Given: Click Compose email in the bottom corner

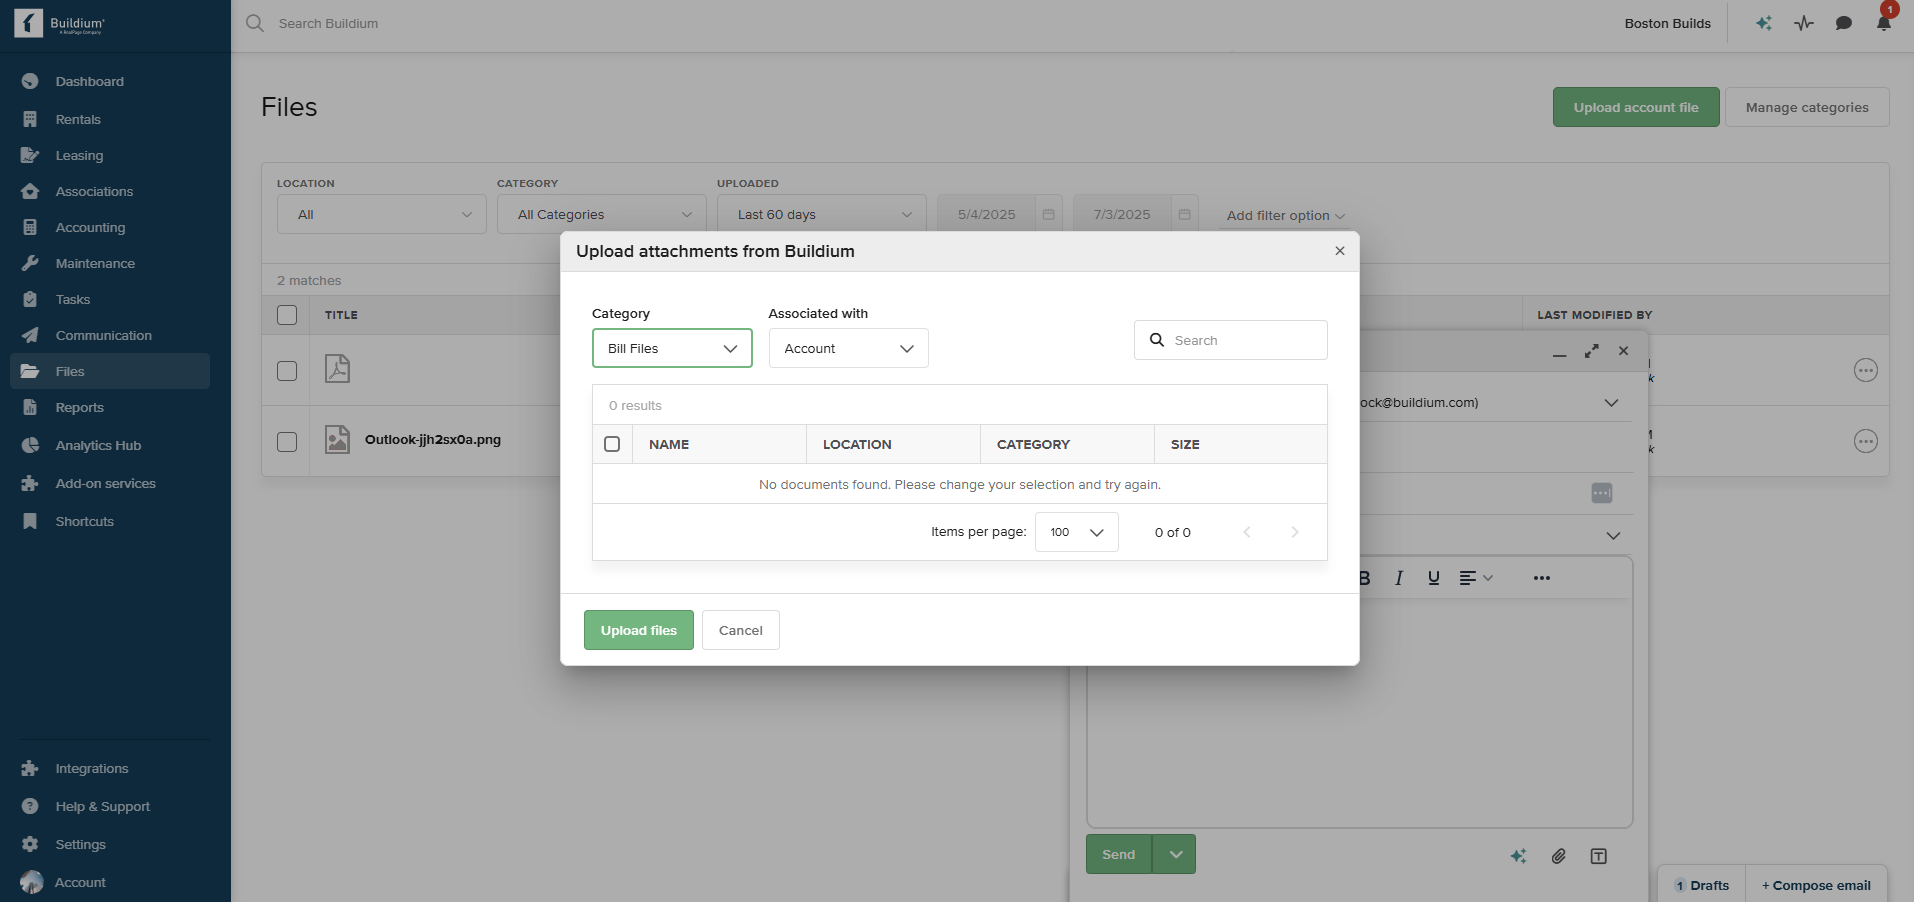Looking at the screenshot, I should [1815, 884].
